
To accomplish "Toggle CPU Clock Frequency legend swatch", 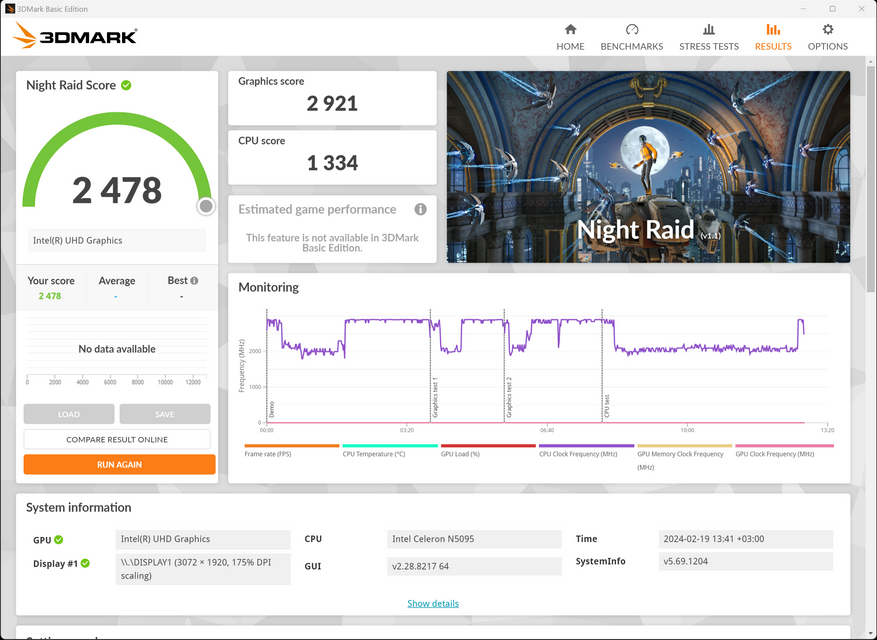I will coord(586,446).
